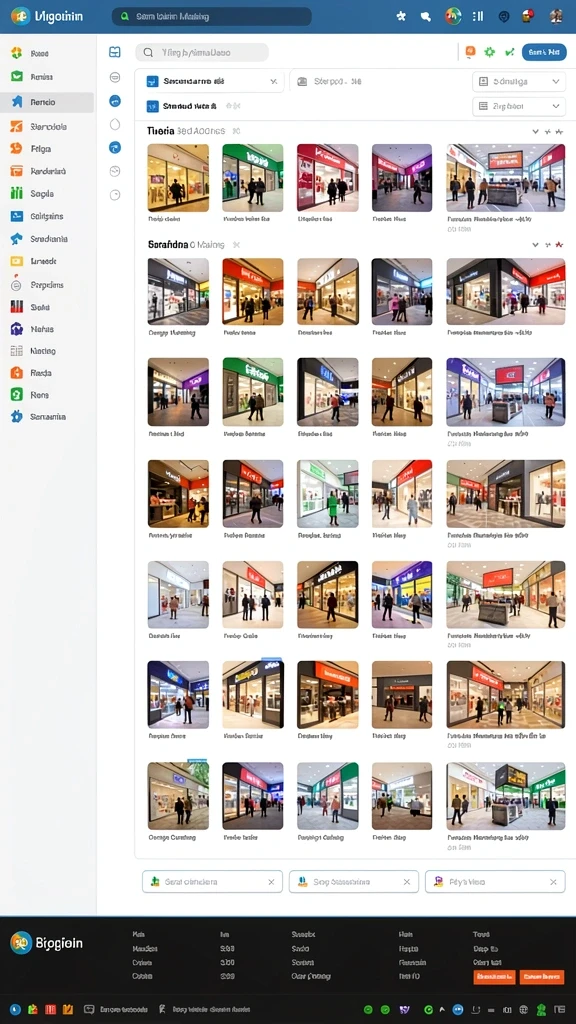Click the green gear icon near the blue button
This screenshot has width=576, height=1024.
point(489,52)
